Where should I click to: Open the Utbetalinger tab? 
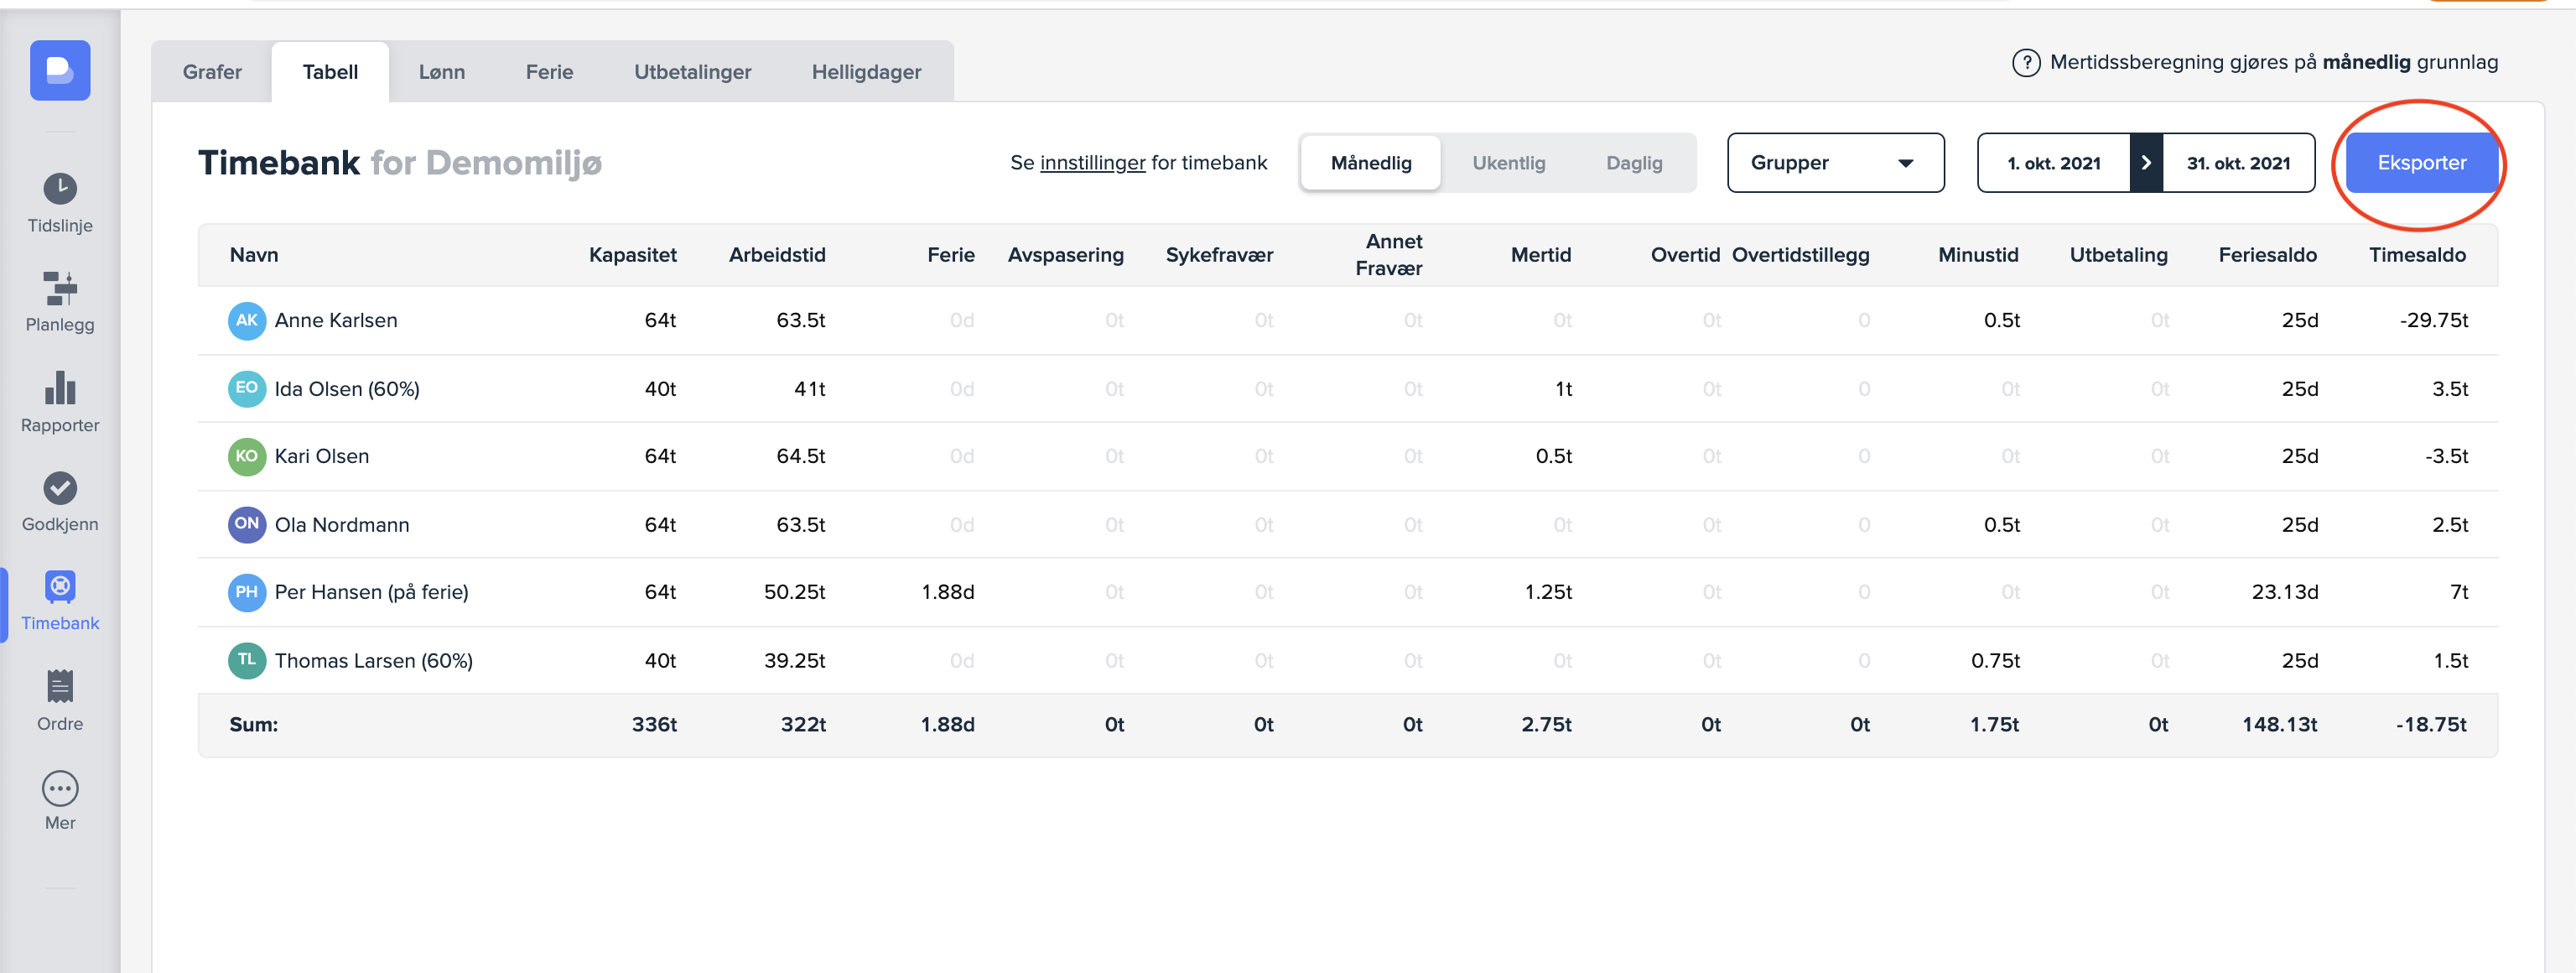pyautogui.click(x=692, y=72)
